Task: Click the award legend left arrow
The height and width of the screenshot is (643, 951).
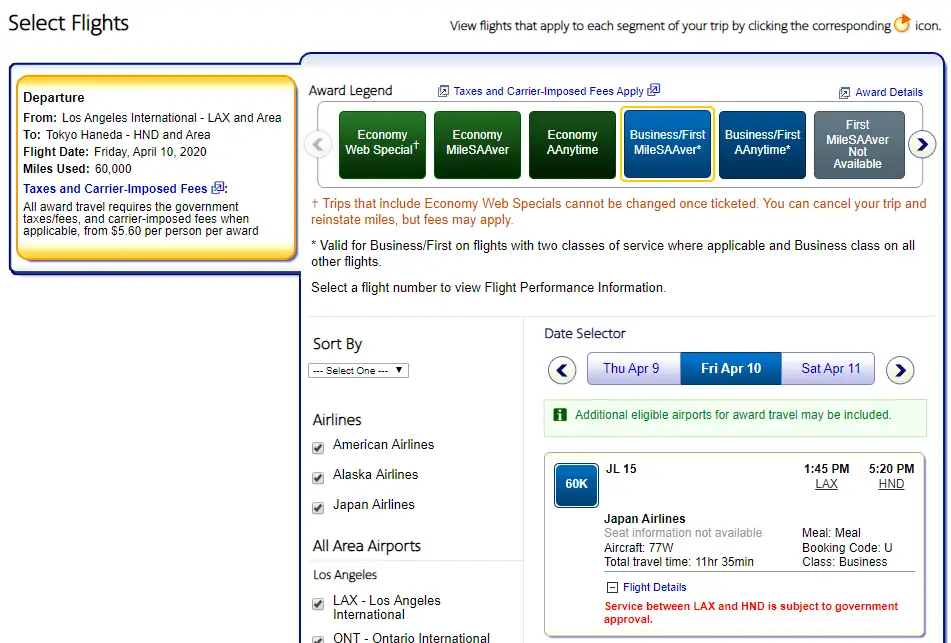Action: (x=318, y=145)
